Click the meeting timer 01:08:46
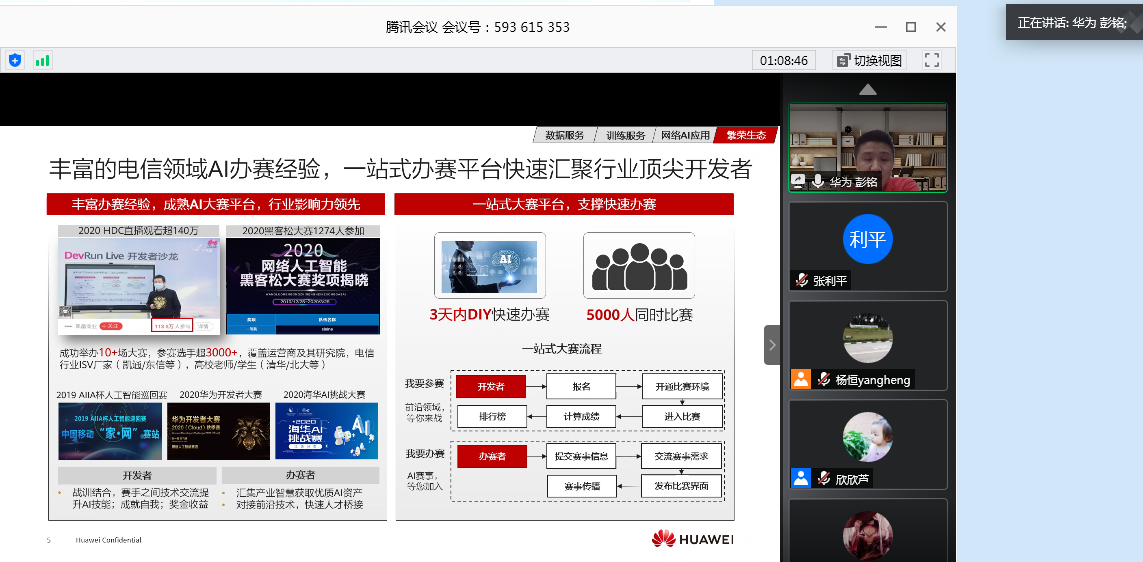Image resolution: width=1143 pixels, height=562 pixels. (x=784, y=60)
